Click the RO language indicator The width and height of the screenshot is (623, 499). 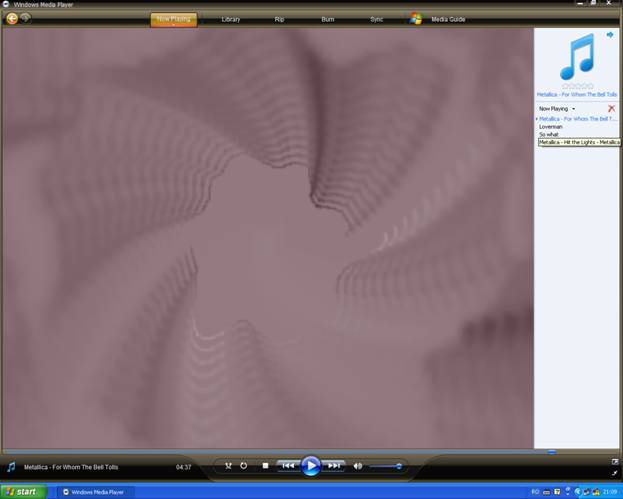pyautogui.click(x=535, y=492)
